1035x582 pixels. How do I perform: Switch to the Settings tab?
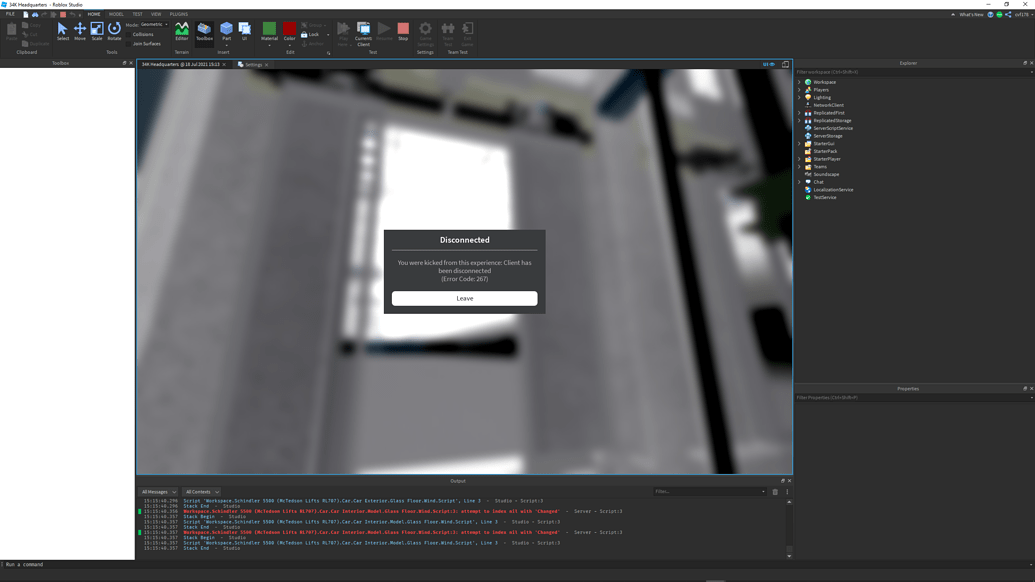point(253,64)
